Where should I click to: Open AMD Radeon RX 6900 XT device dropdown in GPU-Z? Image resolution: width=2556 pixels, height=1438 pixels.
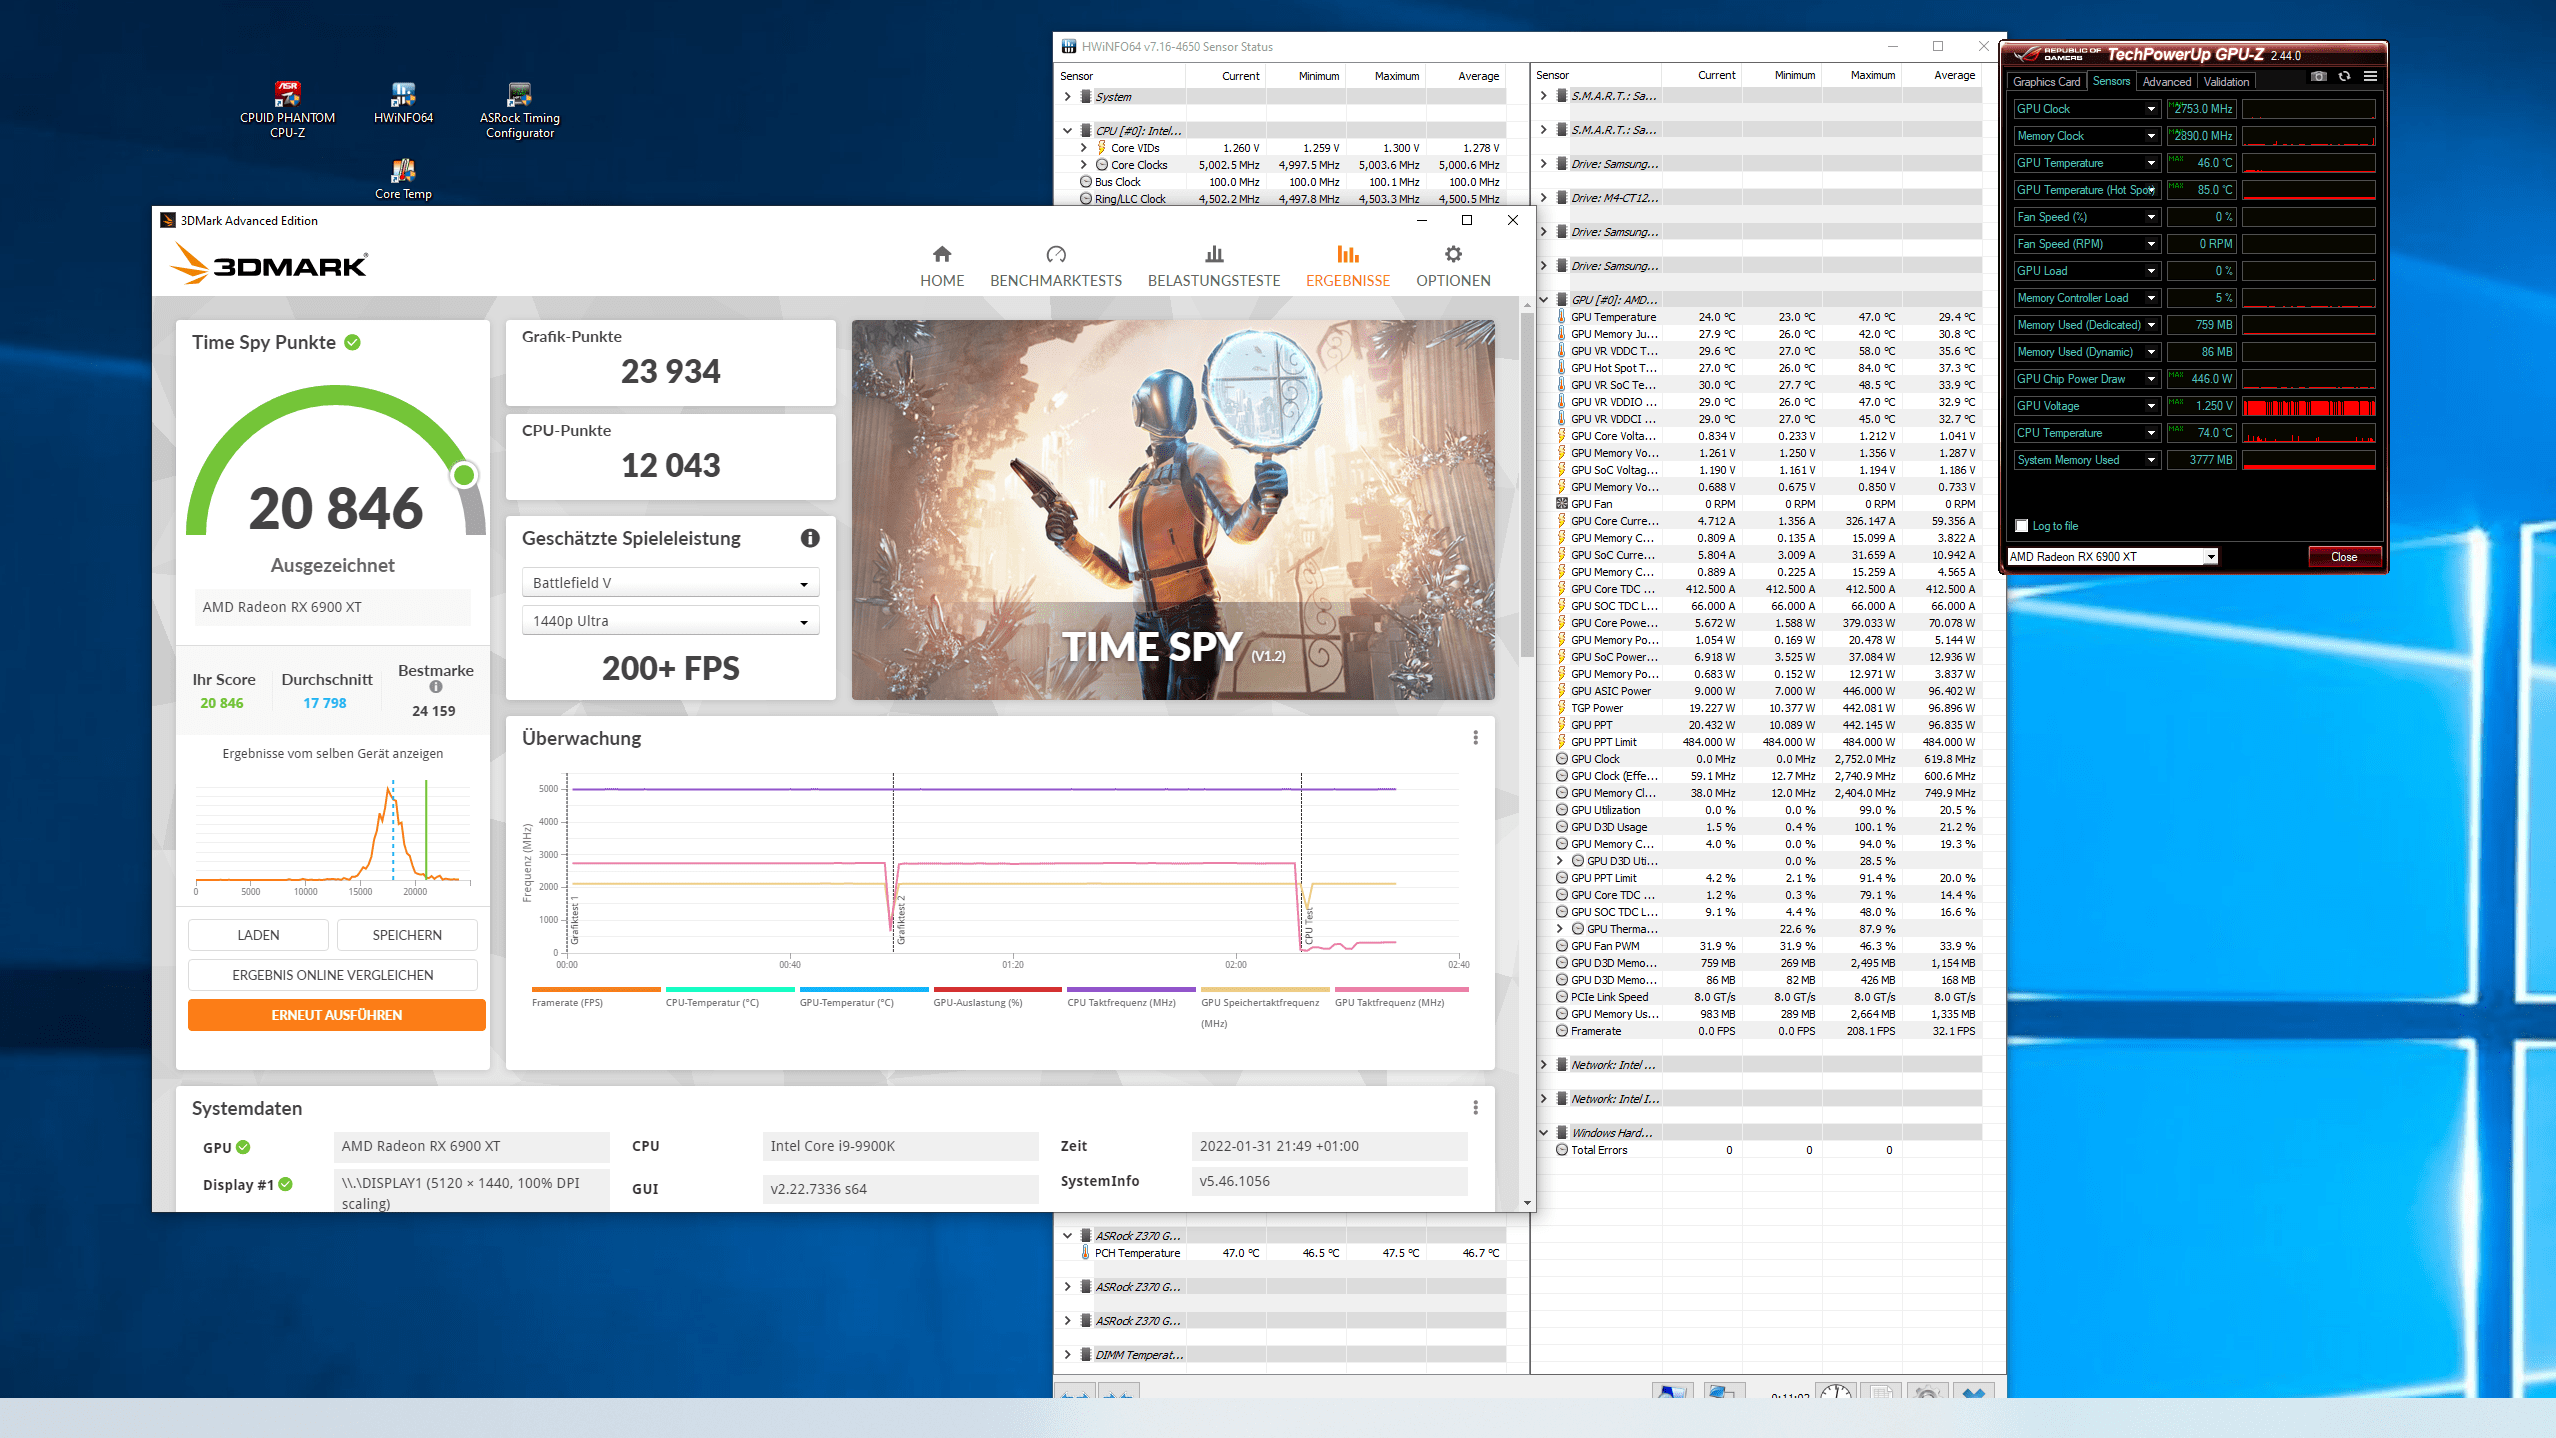2211,557
